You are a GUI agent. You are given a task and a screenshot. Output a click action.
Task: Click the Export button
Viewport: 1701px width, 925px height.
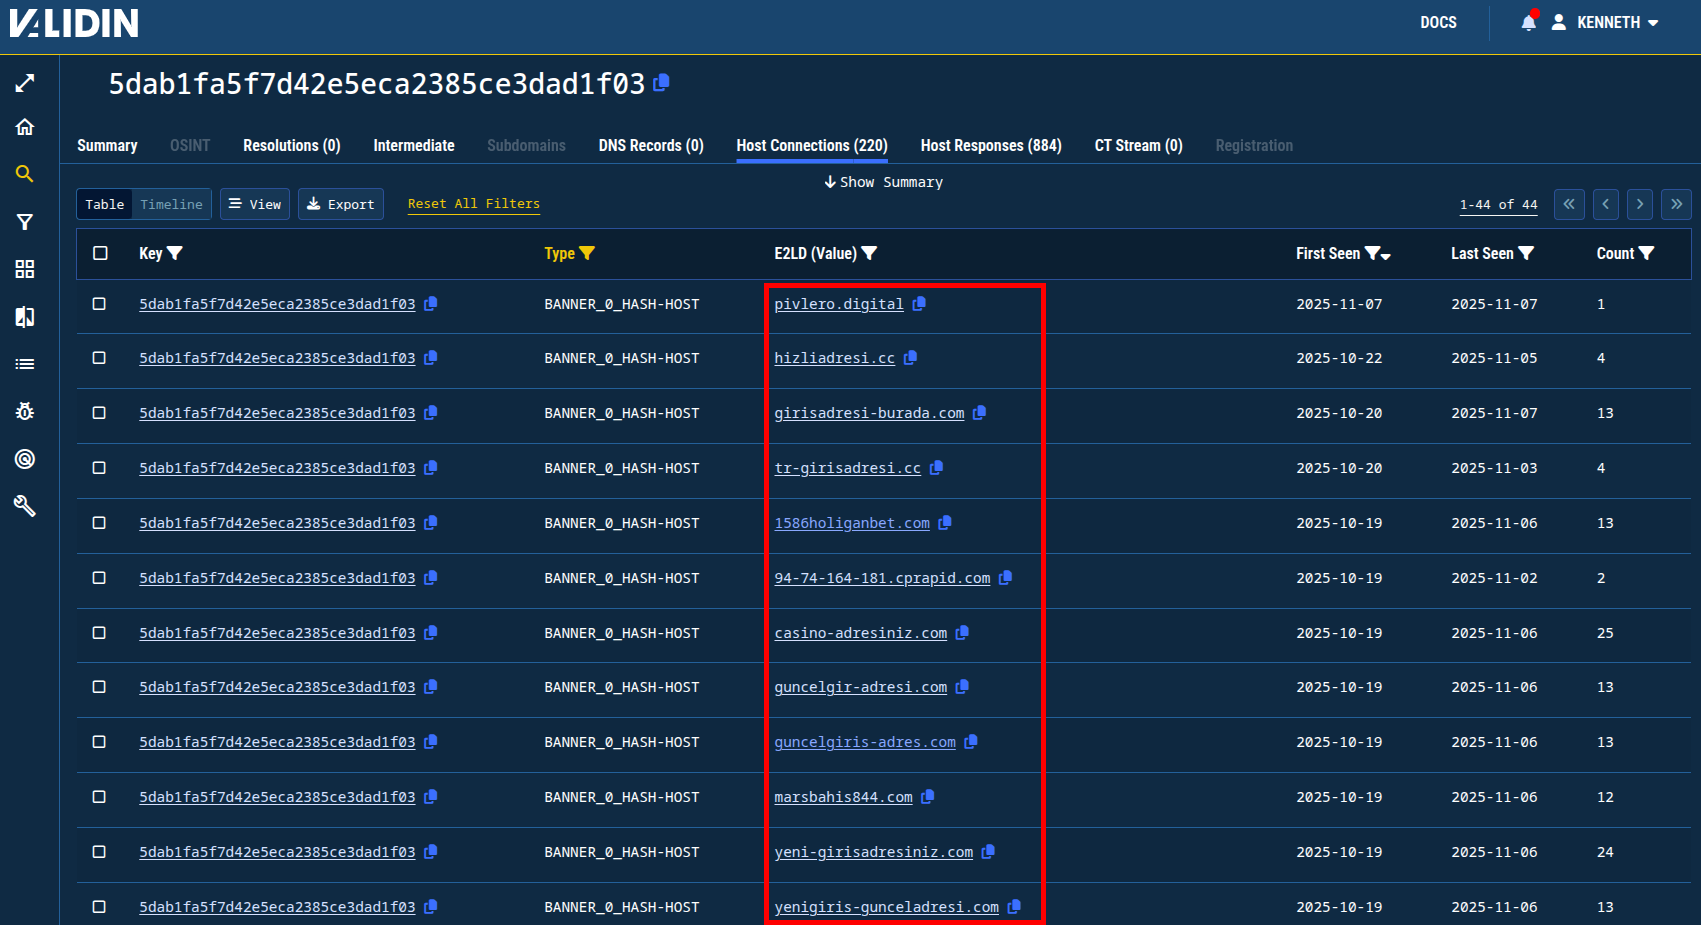click(x=340, y=204)
